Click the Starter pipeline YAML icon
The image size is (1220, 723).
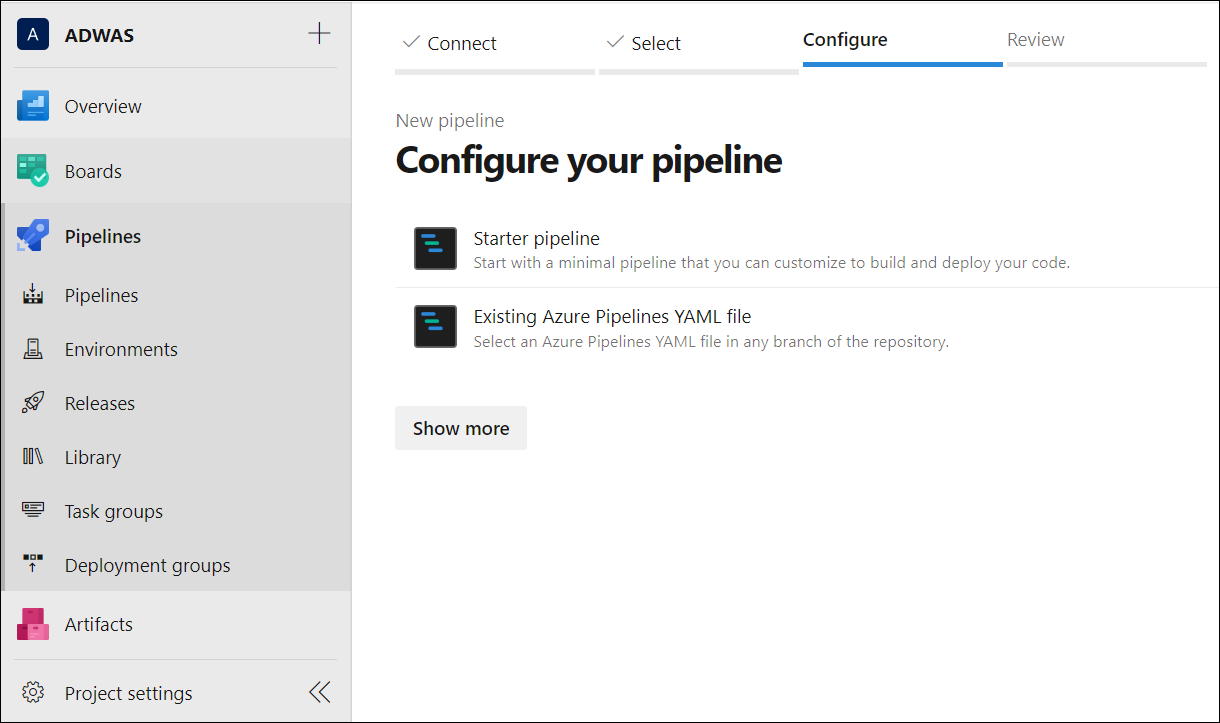click(435, 248)
